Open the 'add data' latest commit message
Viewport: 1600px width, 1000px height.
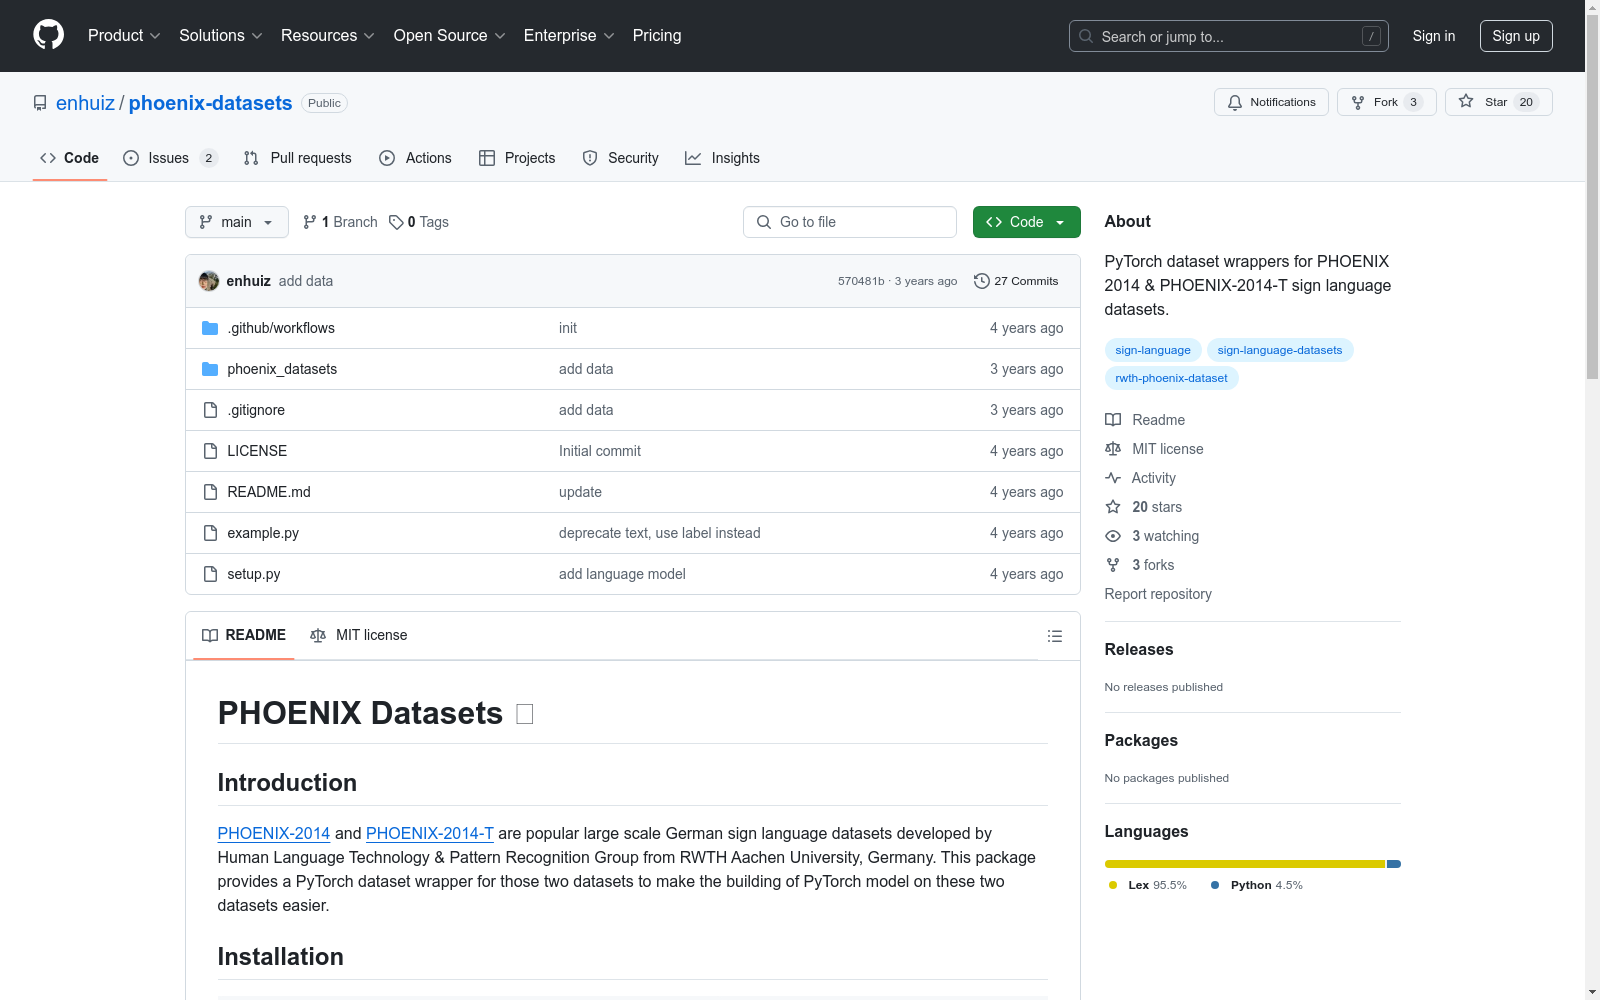(x=306, y=281)
